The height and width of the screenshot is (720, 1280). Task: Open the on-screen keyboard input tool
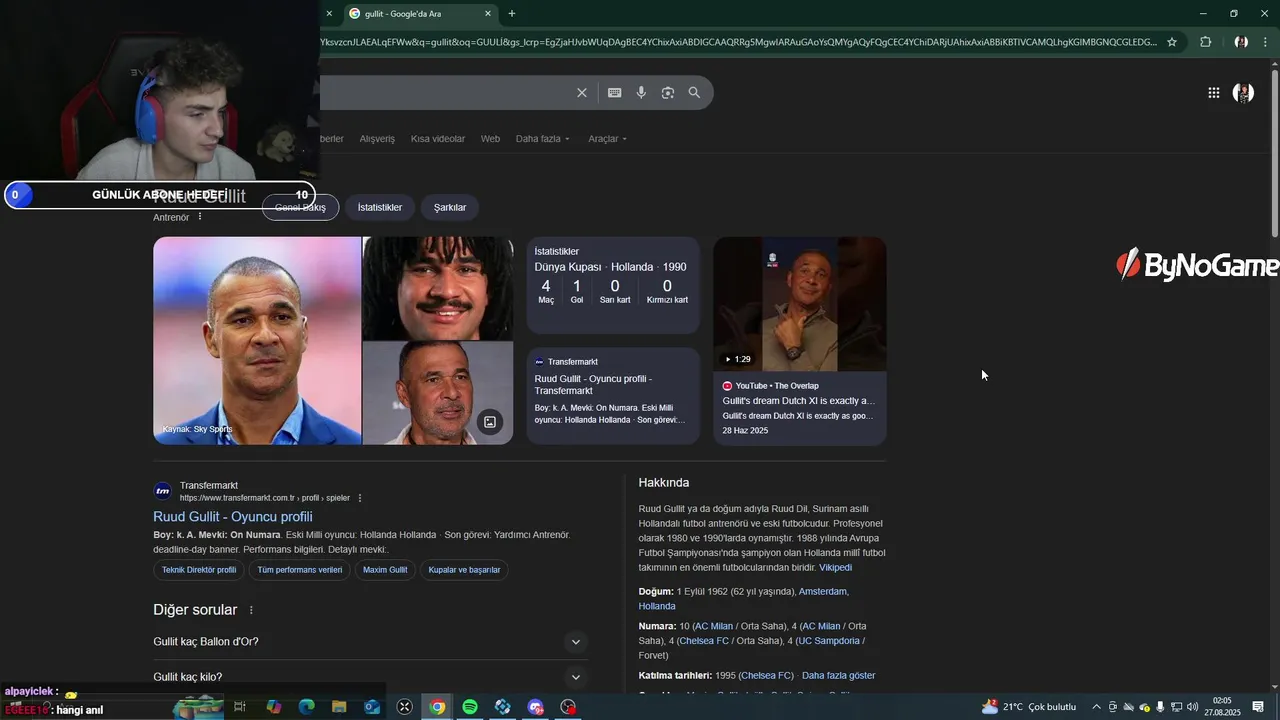[x=614, y=93]
